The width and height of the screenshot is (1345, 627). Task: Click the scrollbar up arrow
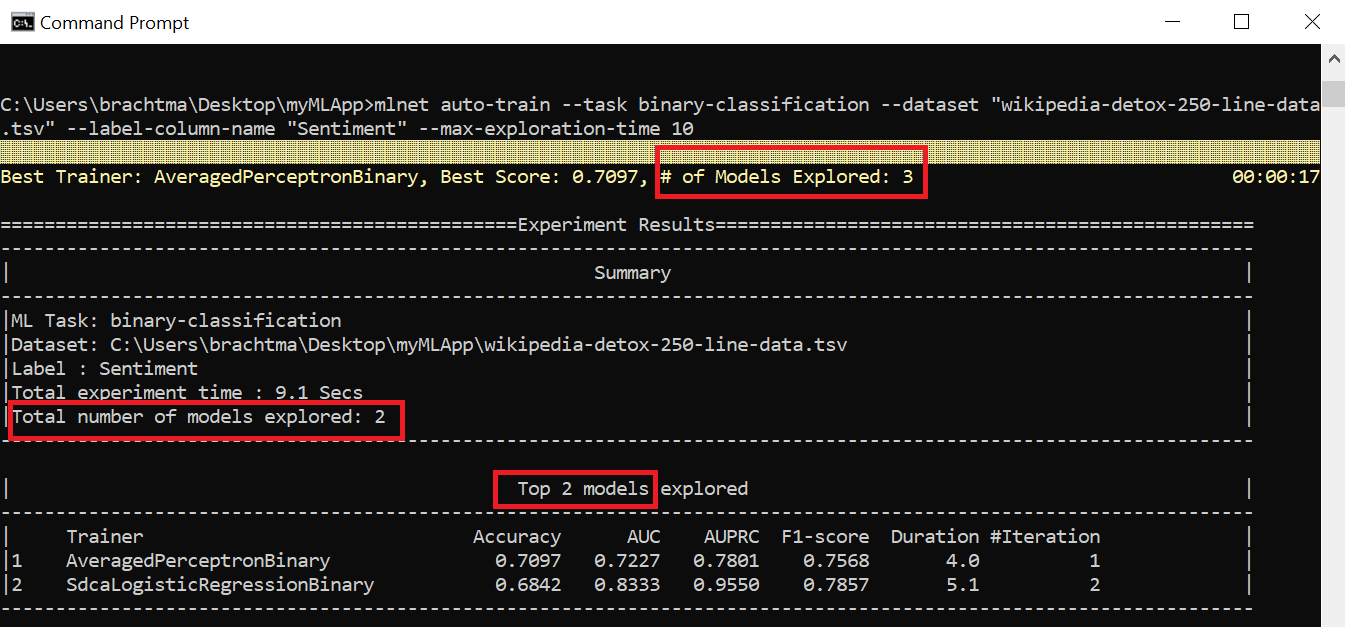(1333, 58)
